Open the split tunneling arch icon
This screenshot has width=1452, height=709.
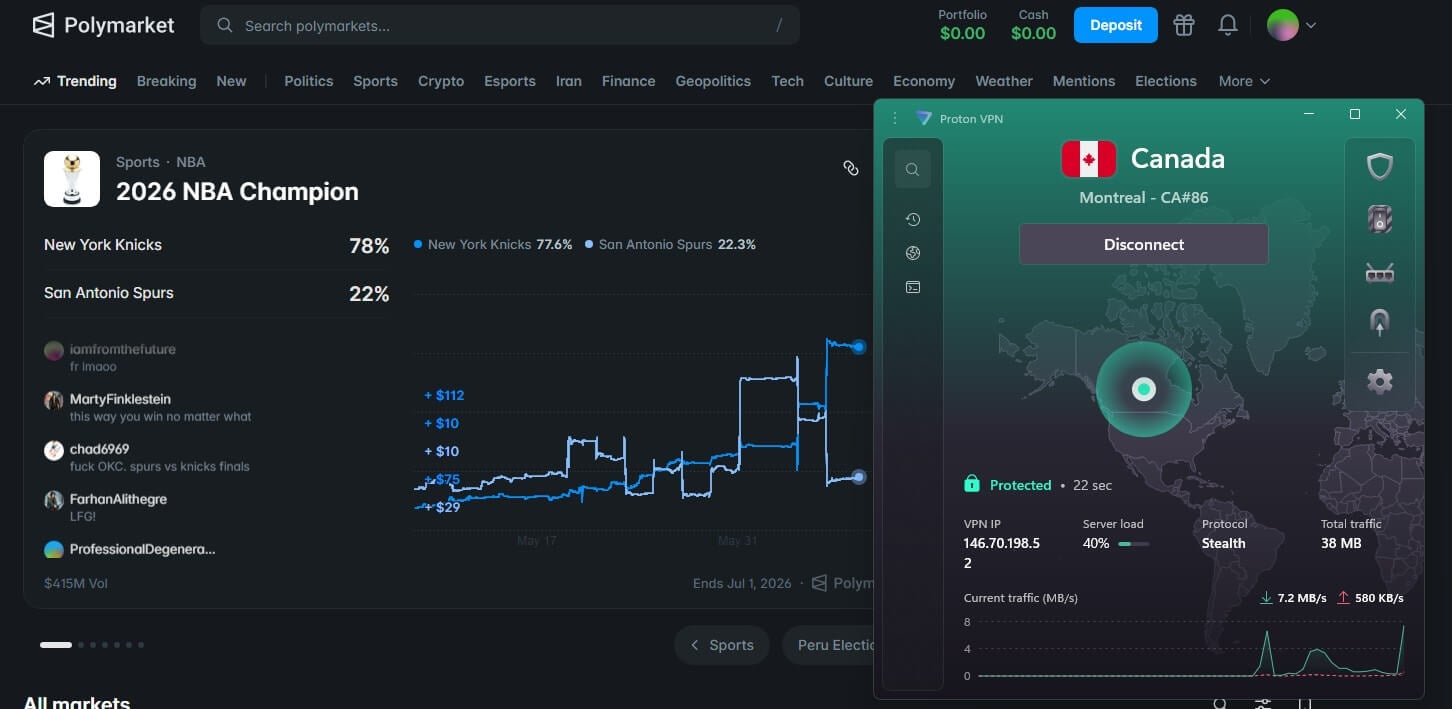[x=1380, y=323]
